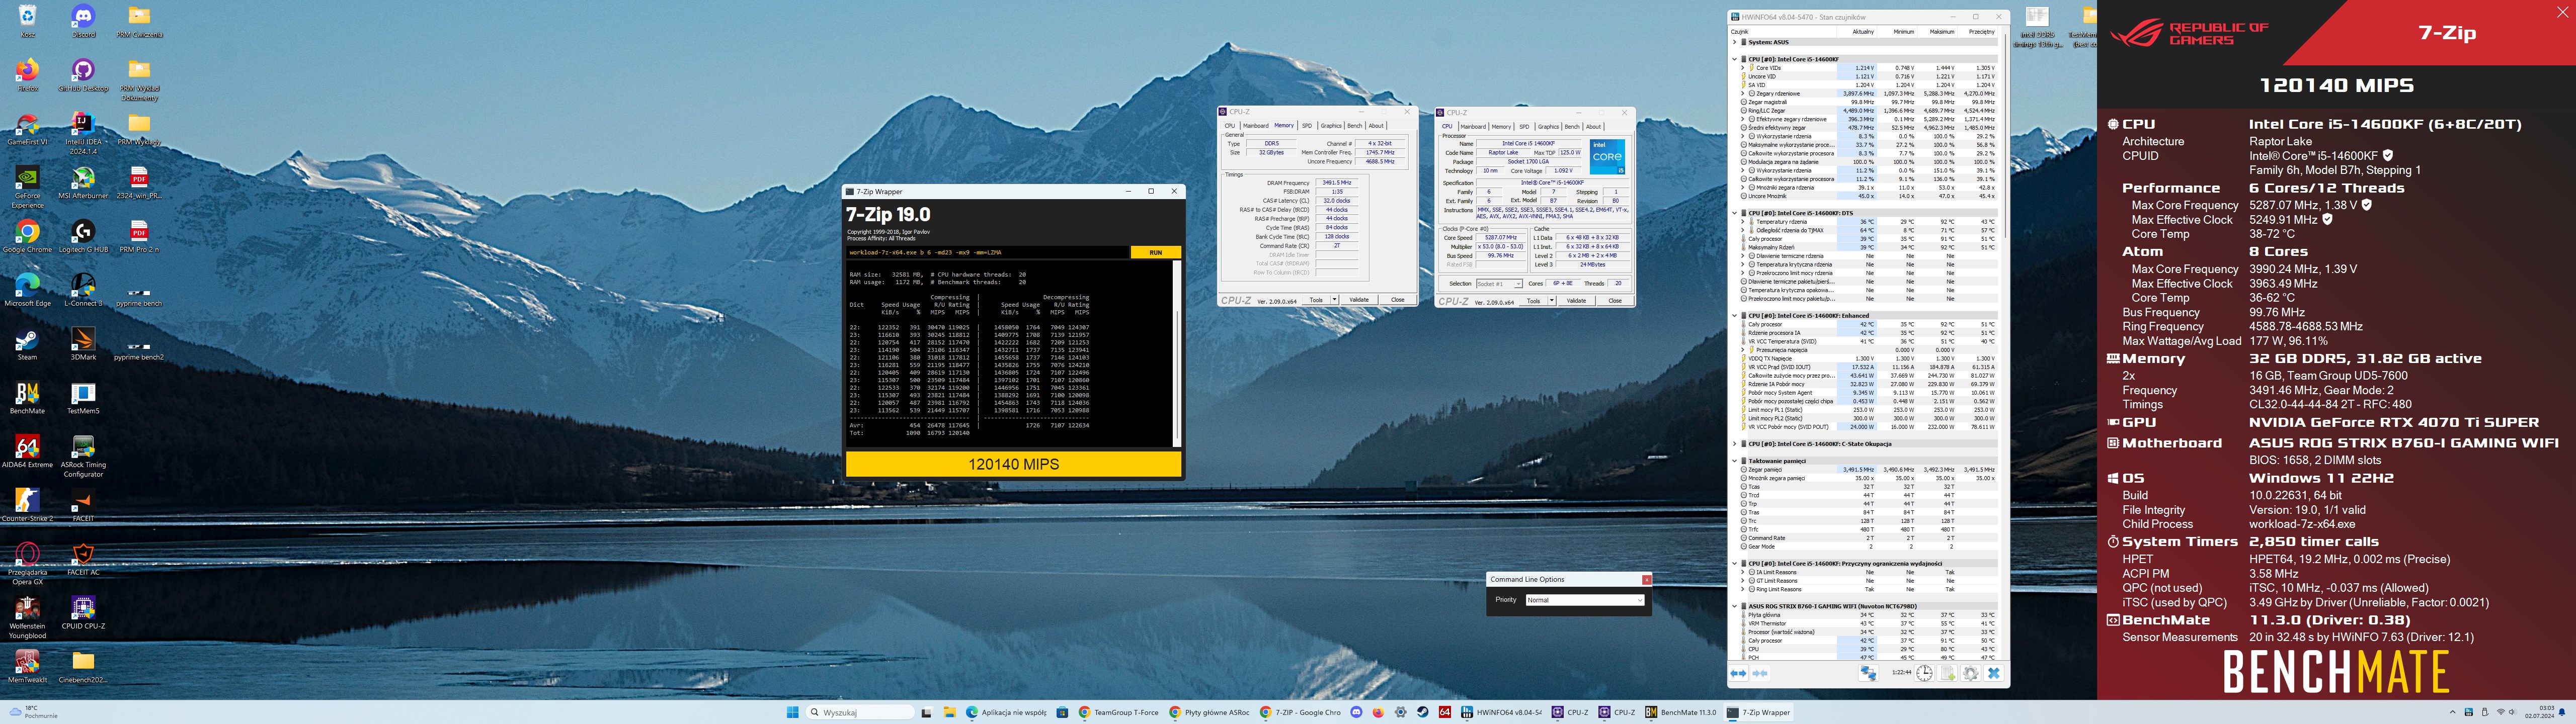
Task: Expand System: ASUS sensor group
Action: 1735,42
